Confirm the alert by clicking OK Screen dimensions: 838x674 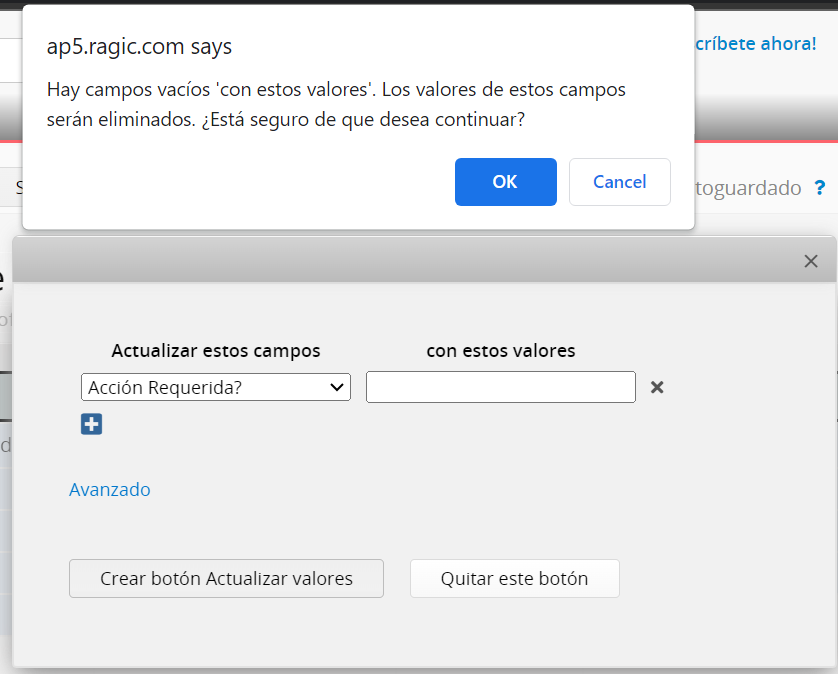tap(505, 182)
